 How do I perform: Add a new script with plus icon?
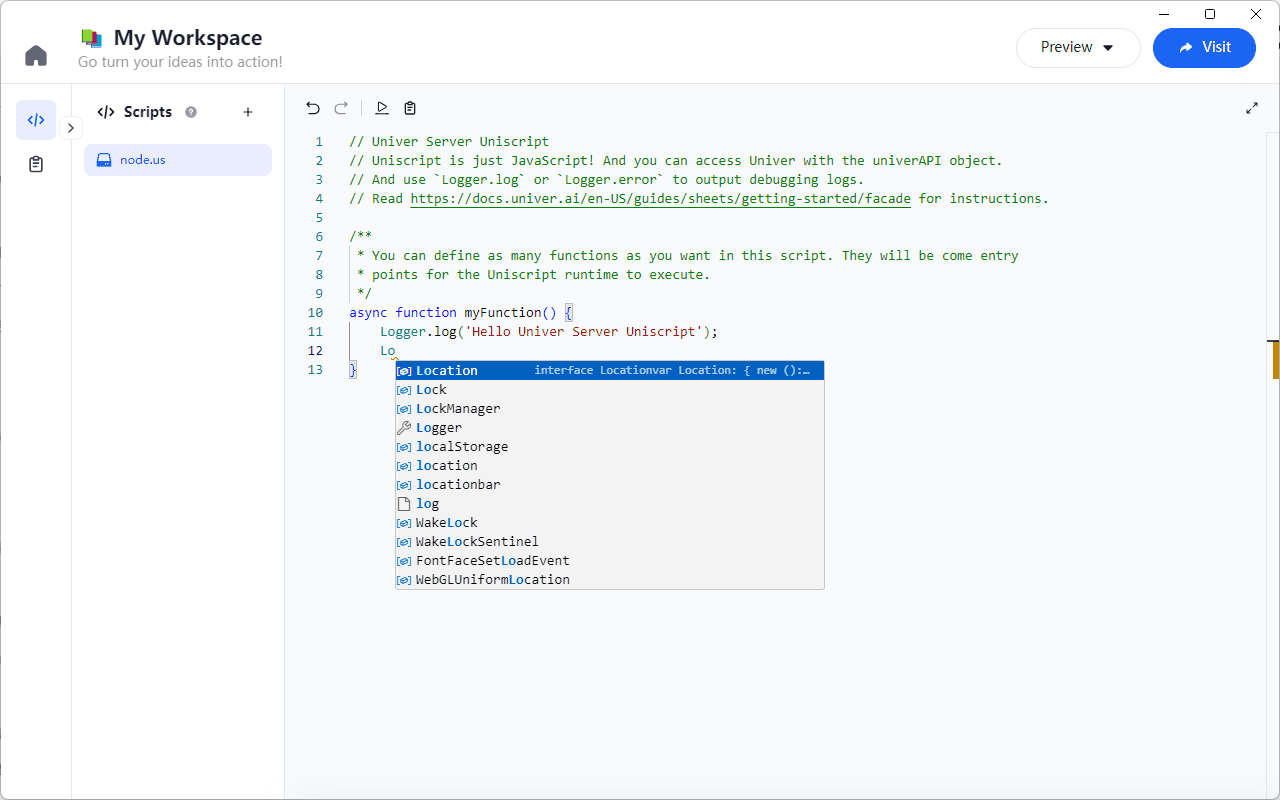click(248, 112)
